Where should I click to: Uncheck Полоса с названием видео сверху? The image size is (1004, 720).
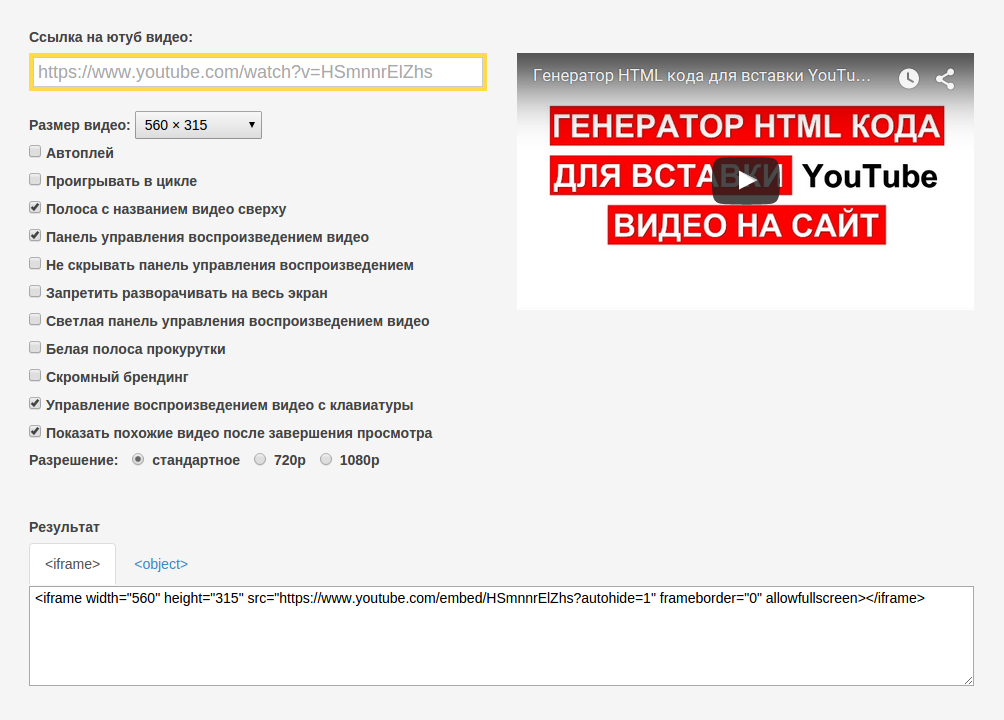tap(35, 208)
